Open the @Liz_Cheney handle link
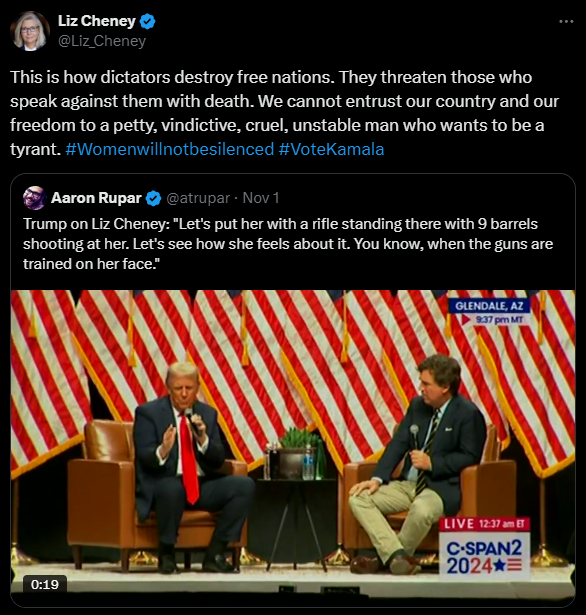 pyautogui.click(x=102, y=41)
